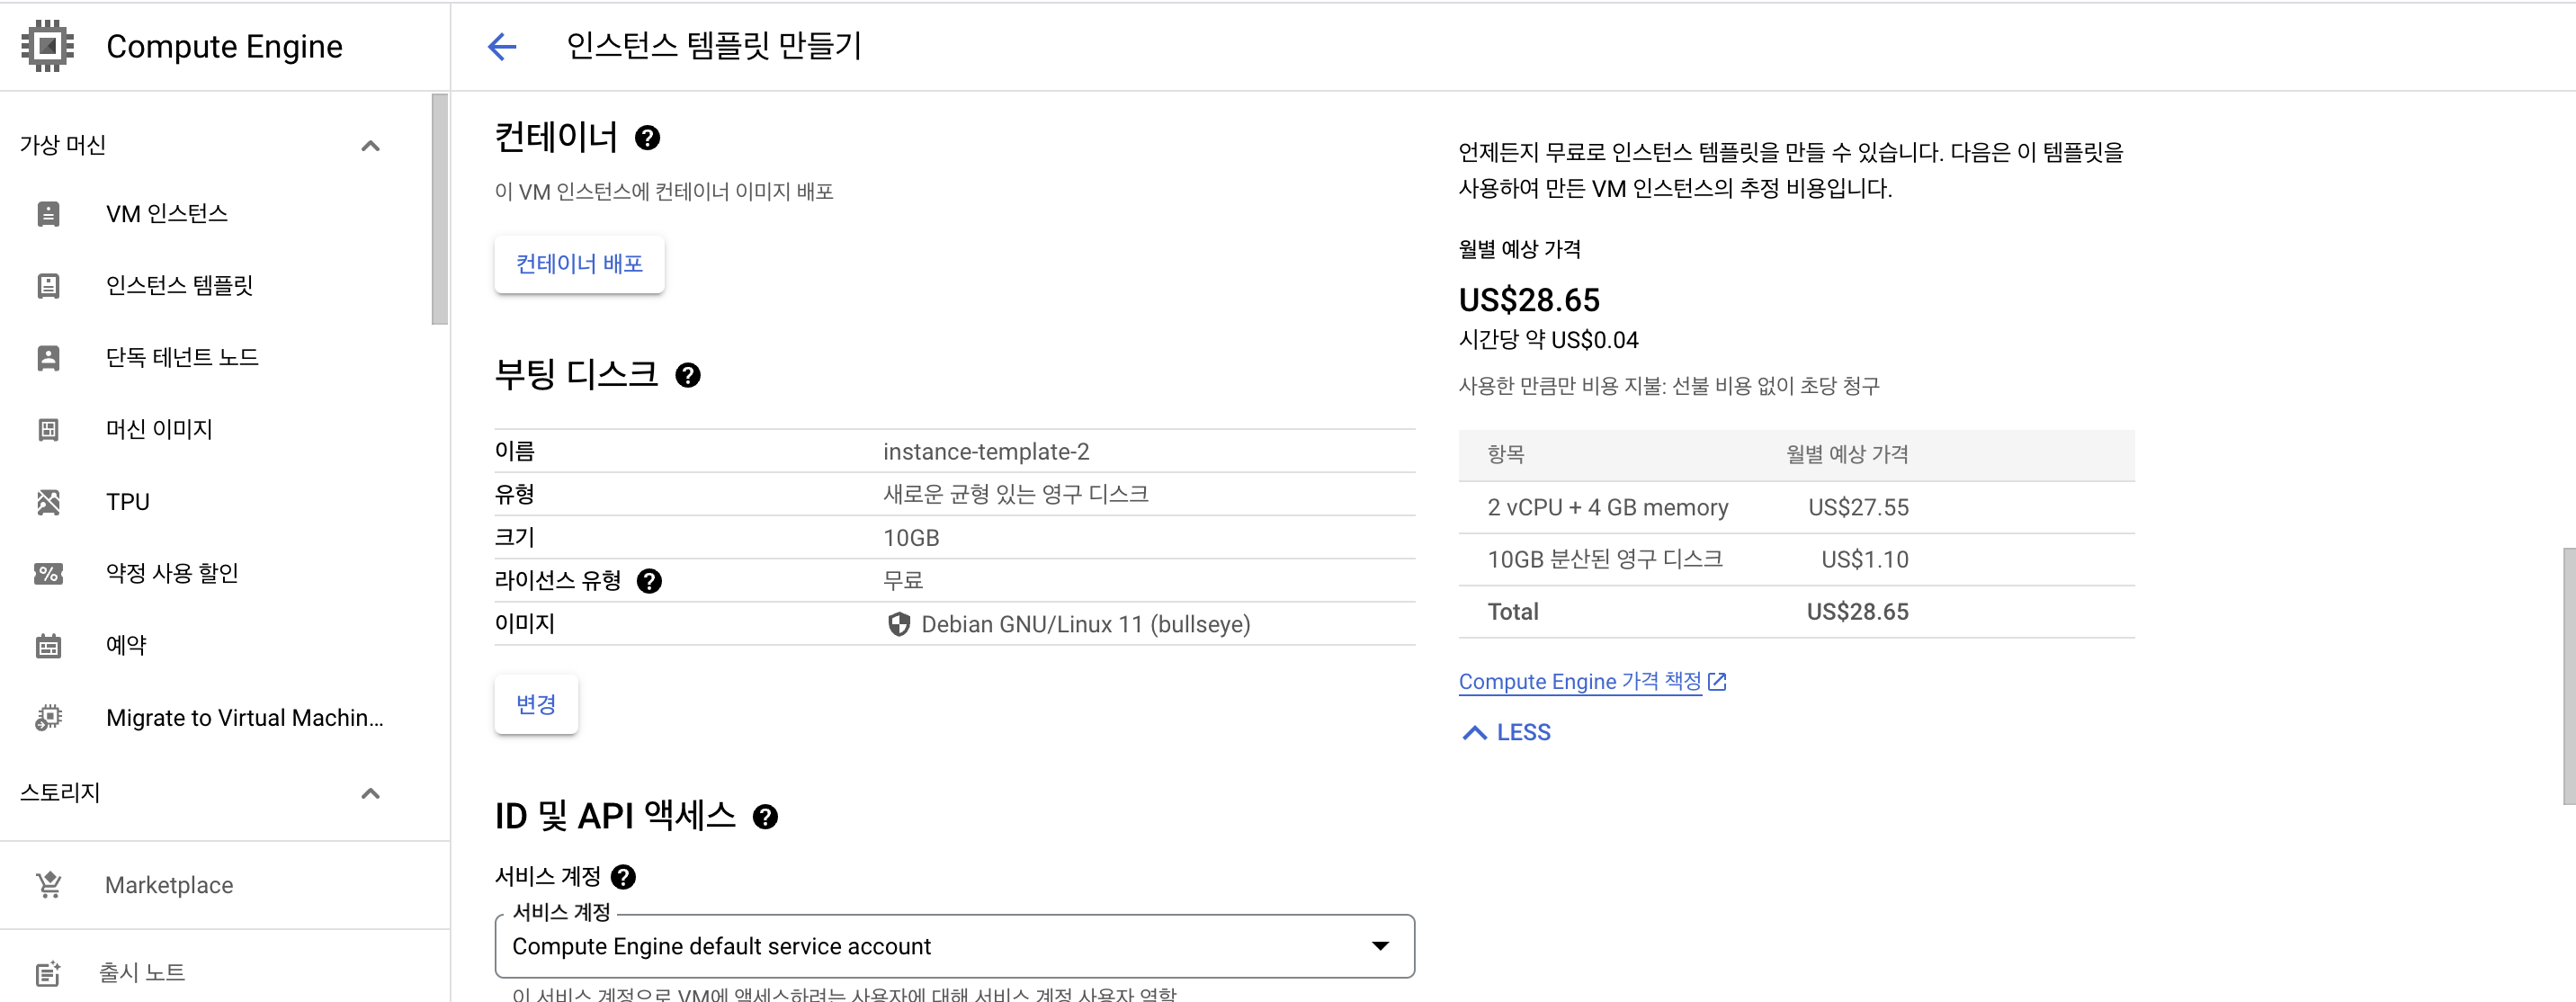Open the 서비스 계정 dropdown
Image resolution: width=2576 pixels, height=1002 pixels.
point(953,946)
